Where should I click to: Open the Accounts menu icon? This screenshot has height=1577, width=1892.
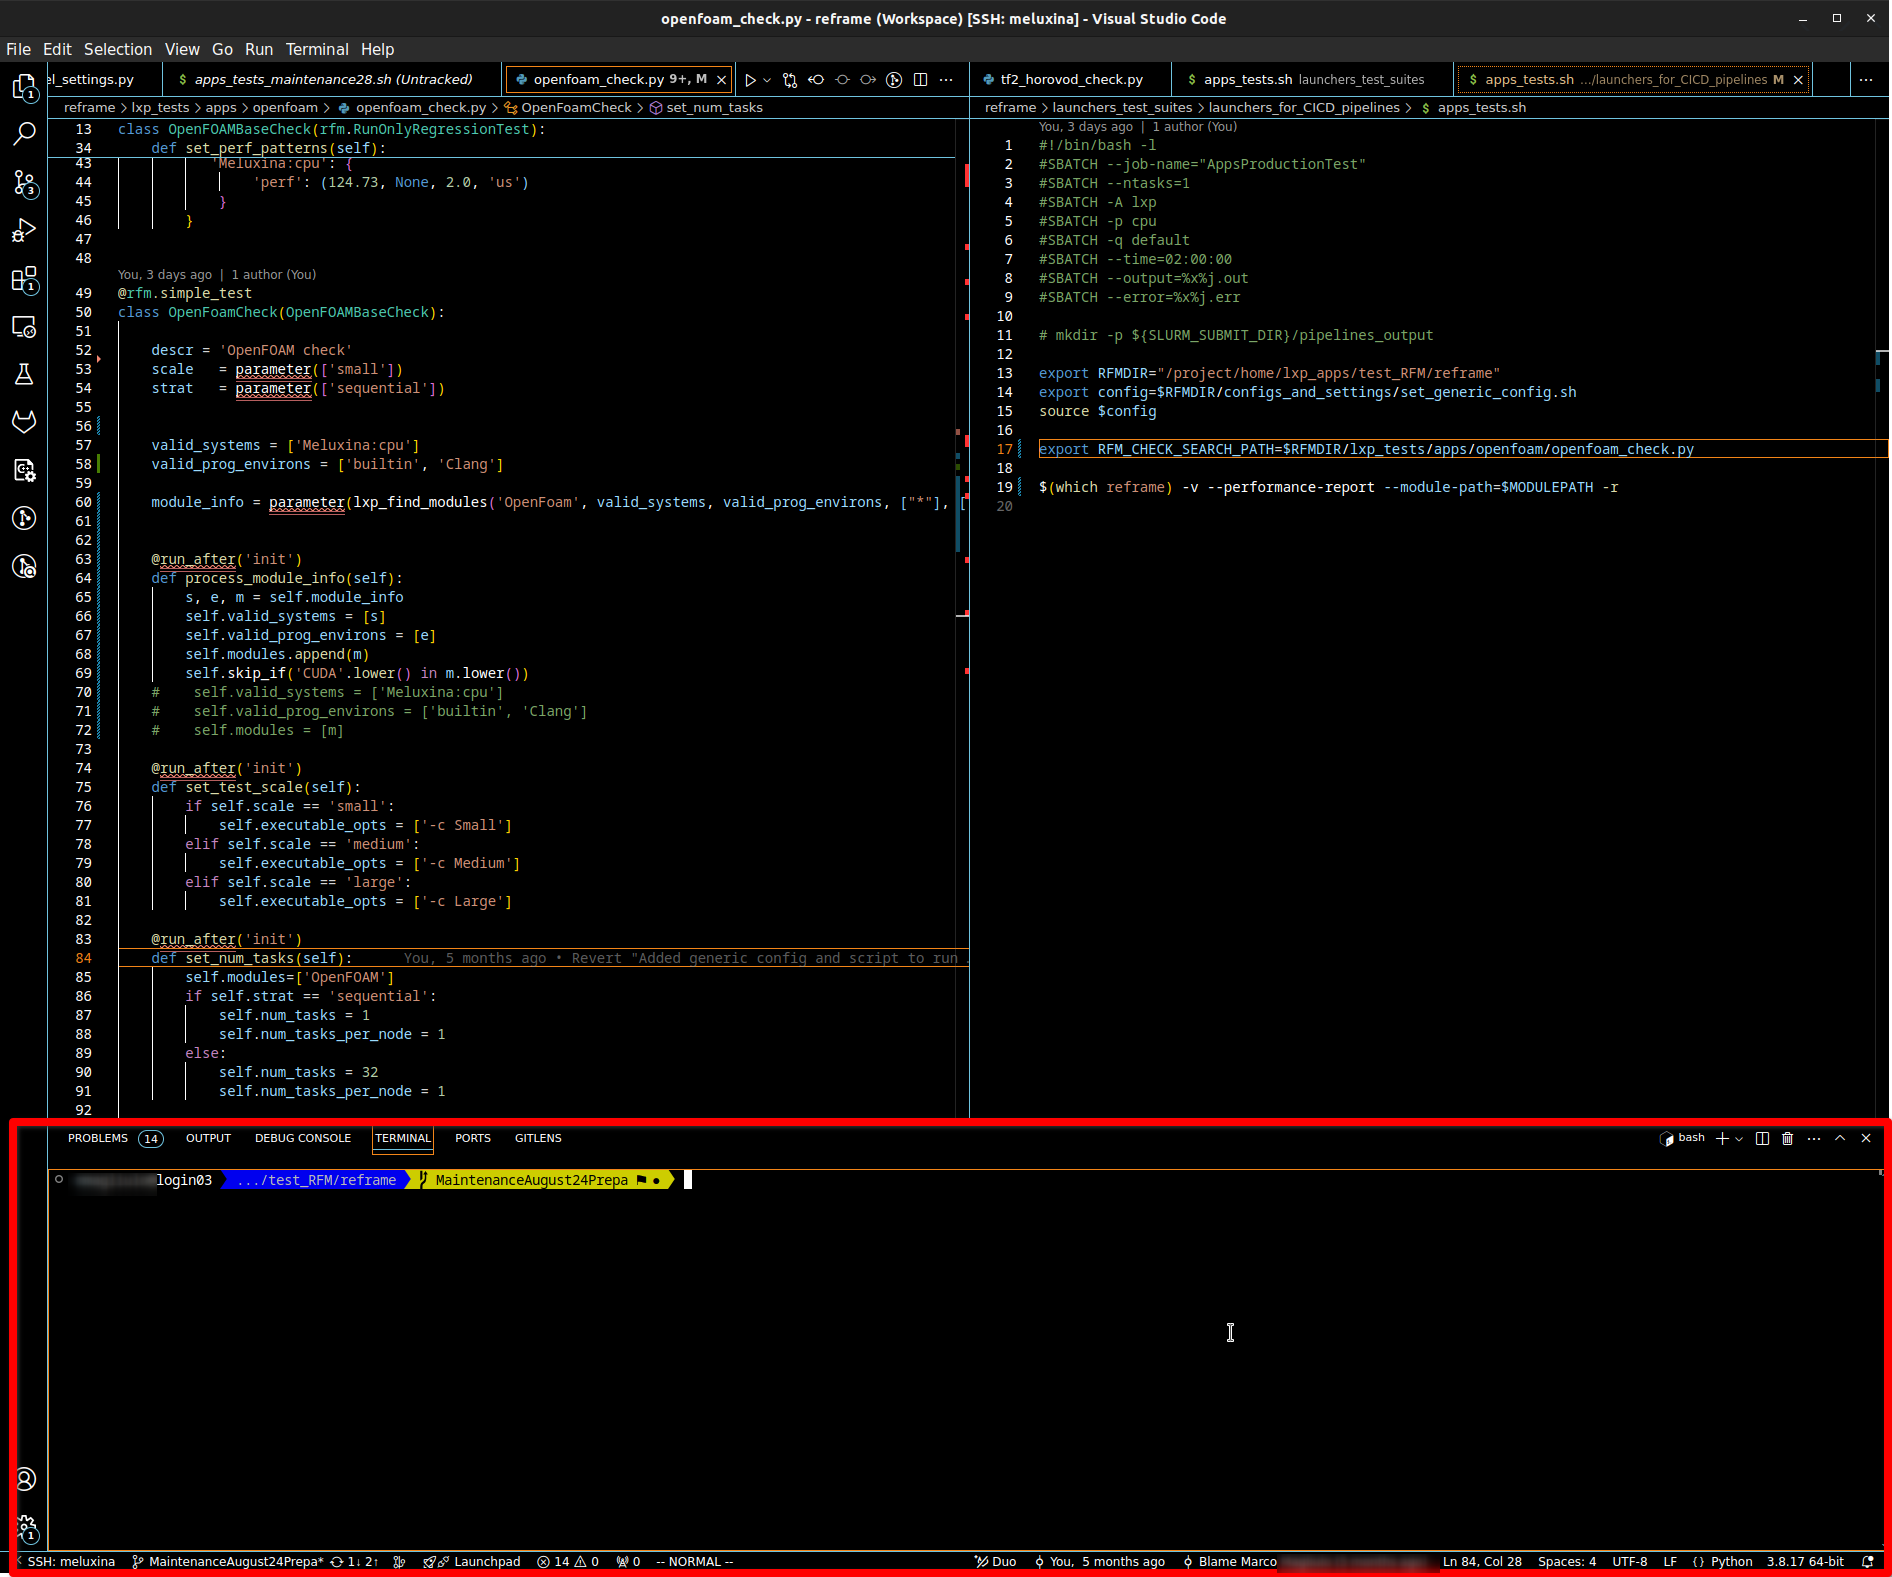(x=26, y=1479)
